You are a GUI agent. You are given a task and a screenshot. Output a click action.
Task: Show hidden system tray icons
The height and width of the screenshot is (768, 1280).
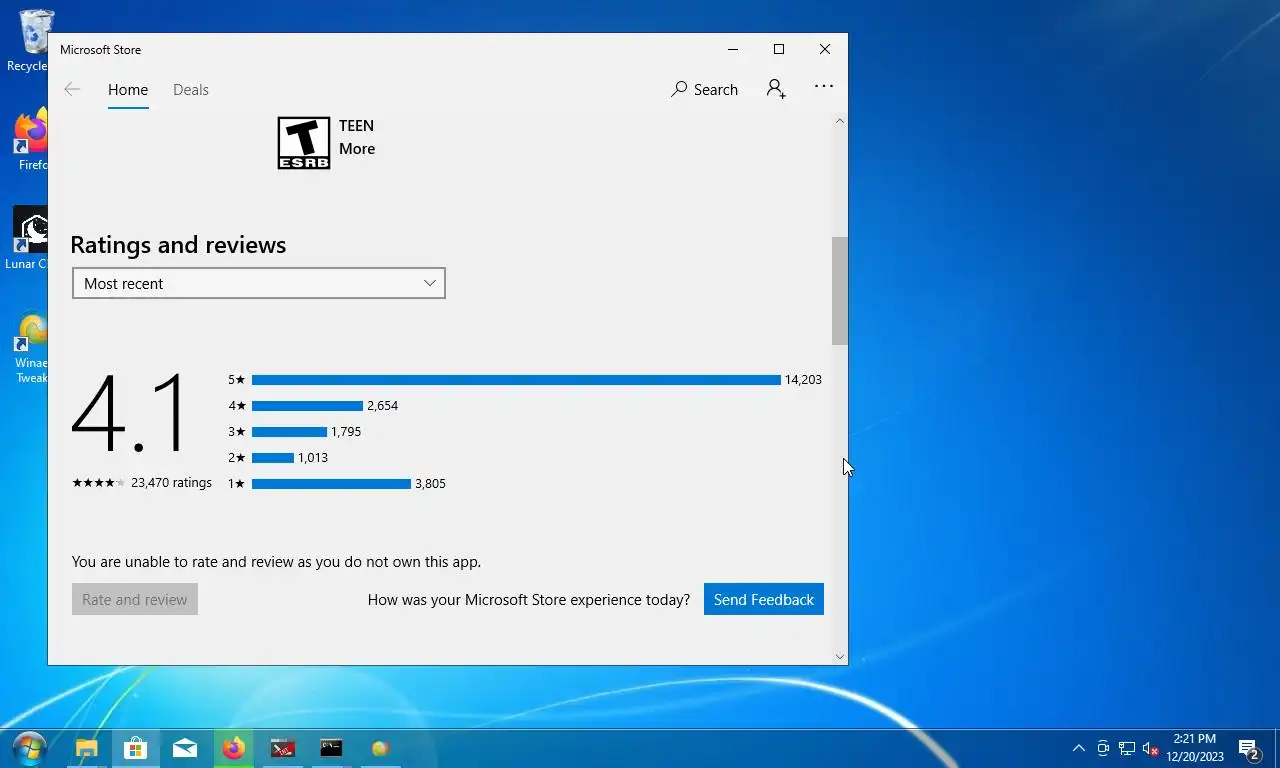(1078, 748)
